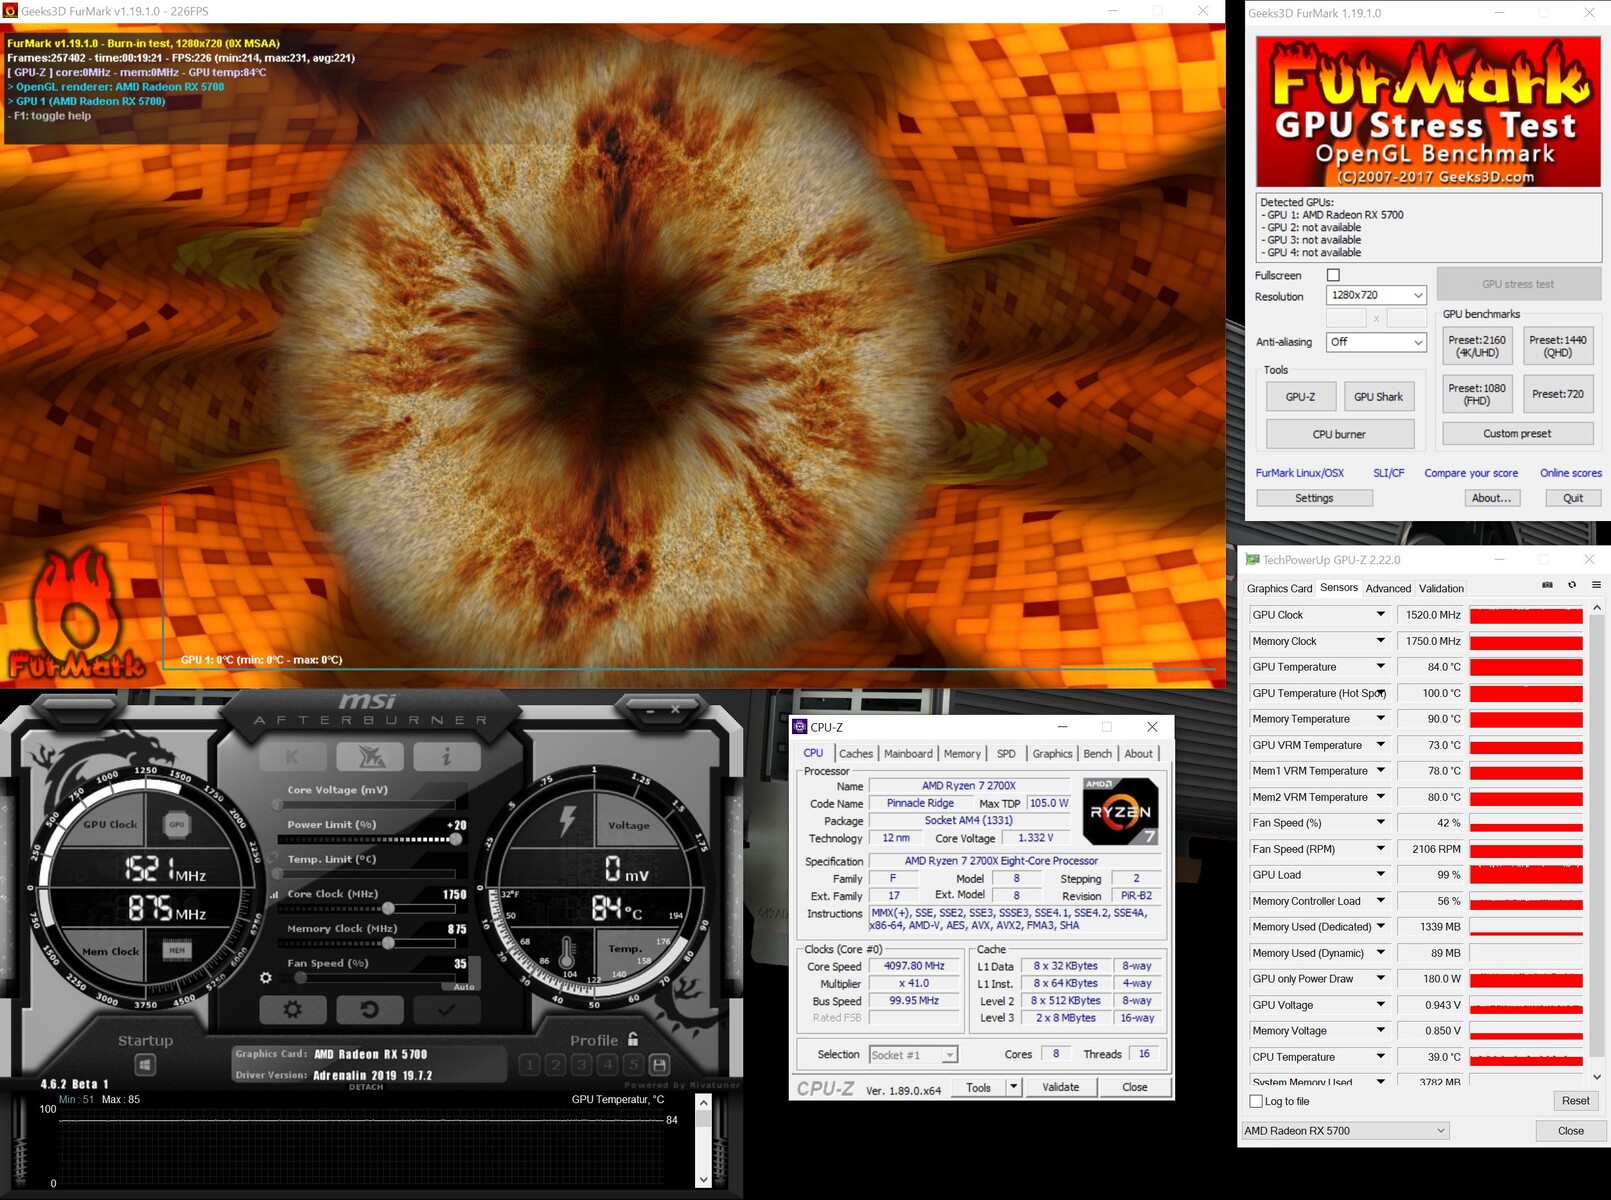Open MSI Afterburner settings gear button

pyautogui.click(x=292, y=1010)
